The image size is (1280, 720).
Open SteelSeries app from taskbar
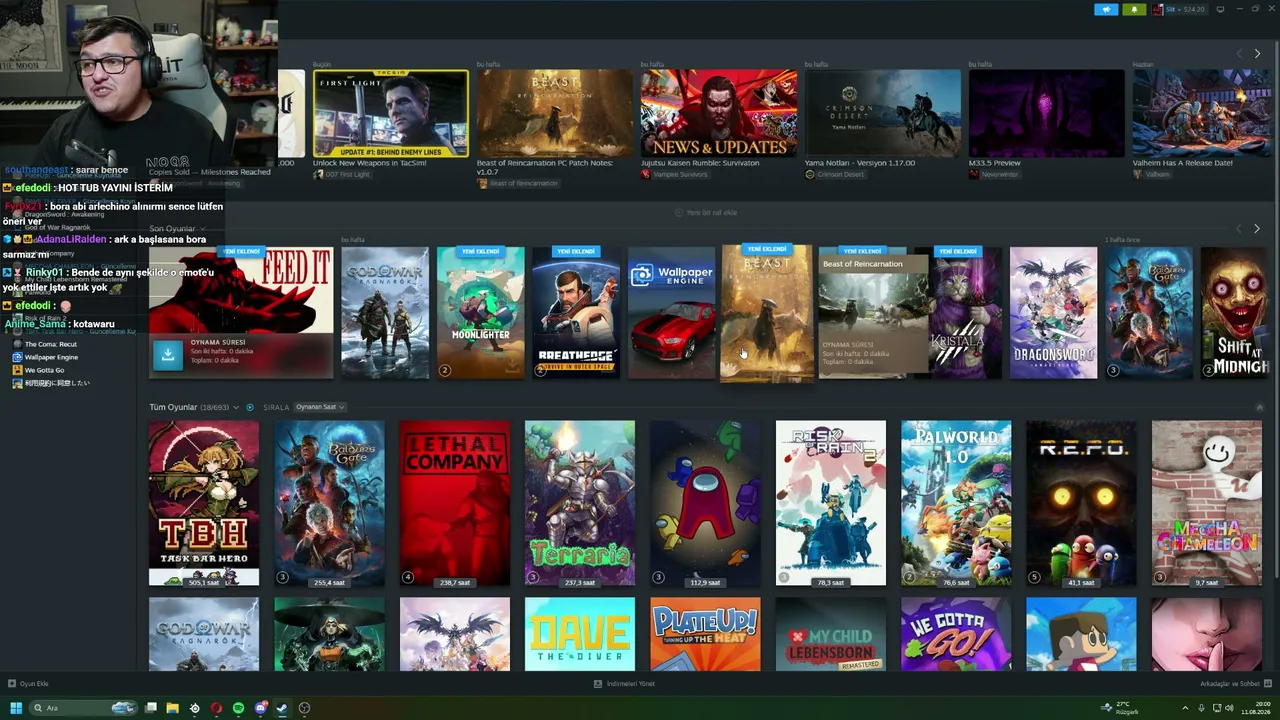pos(194,708)
